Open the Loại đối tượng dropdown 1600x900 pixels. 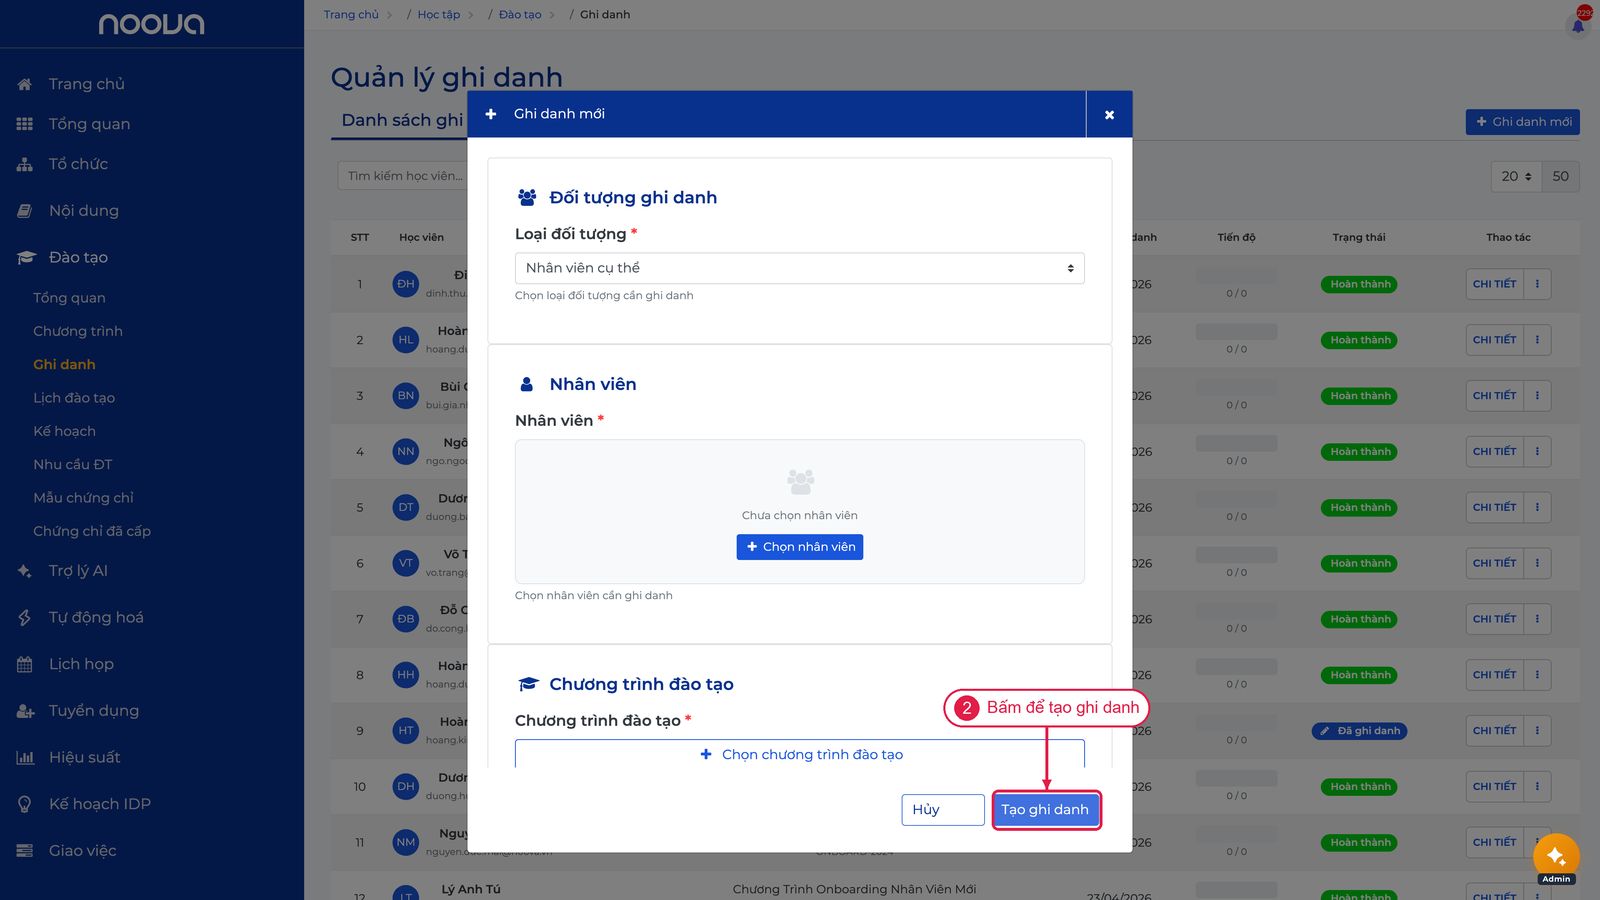point(800,268)
